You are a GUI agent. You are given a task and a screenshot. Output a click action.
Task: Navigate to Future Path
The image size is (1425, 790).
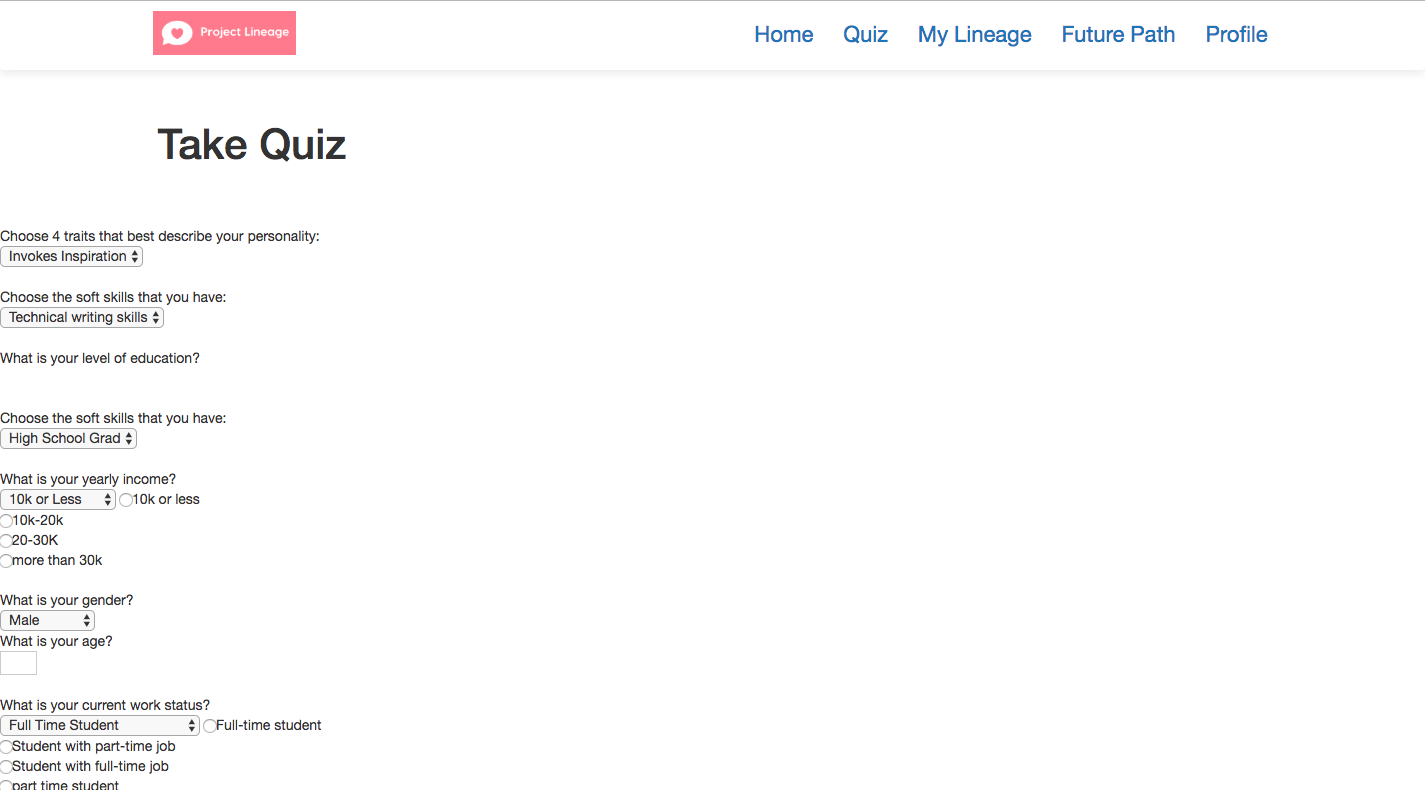click(1118, 34)
